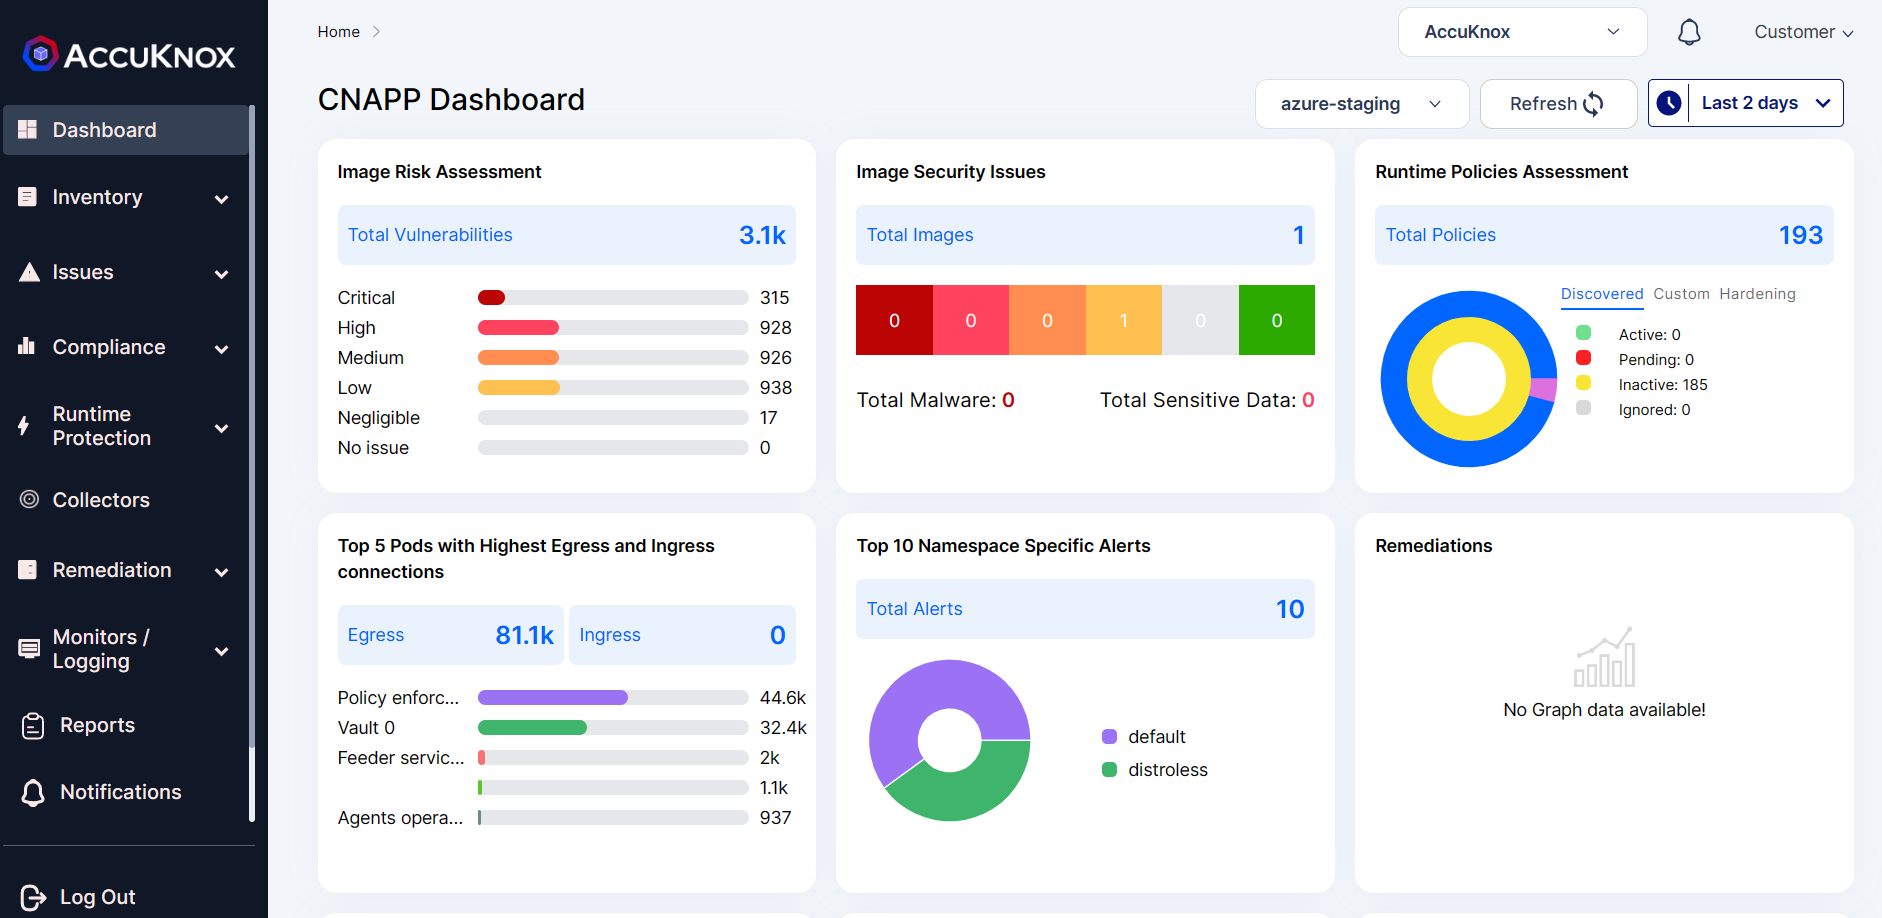Click the Egress 81.1k box
This screenshot has height=918, width=1882.
(451, 635)
